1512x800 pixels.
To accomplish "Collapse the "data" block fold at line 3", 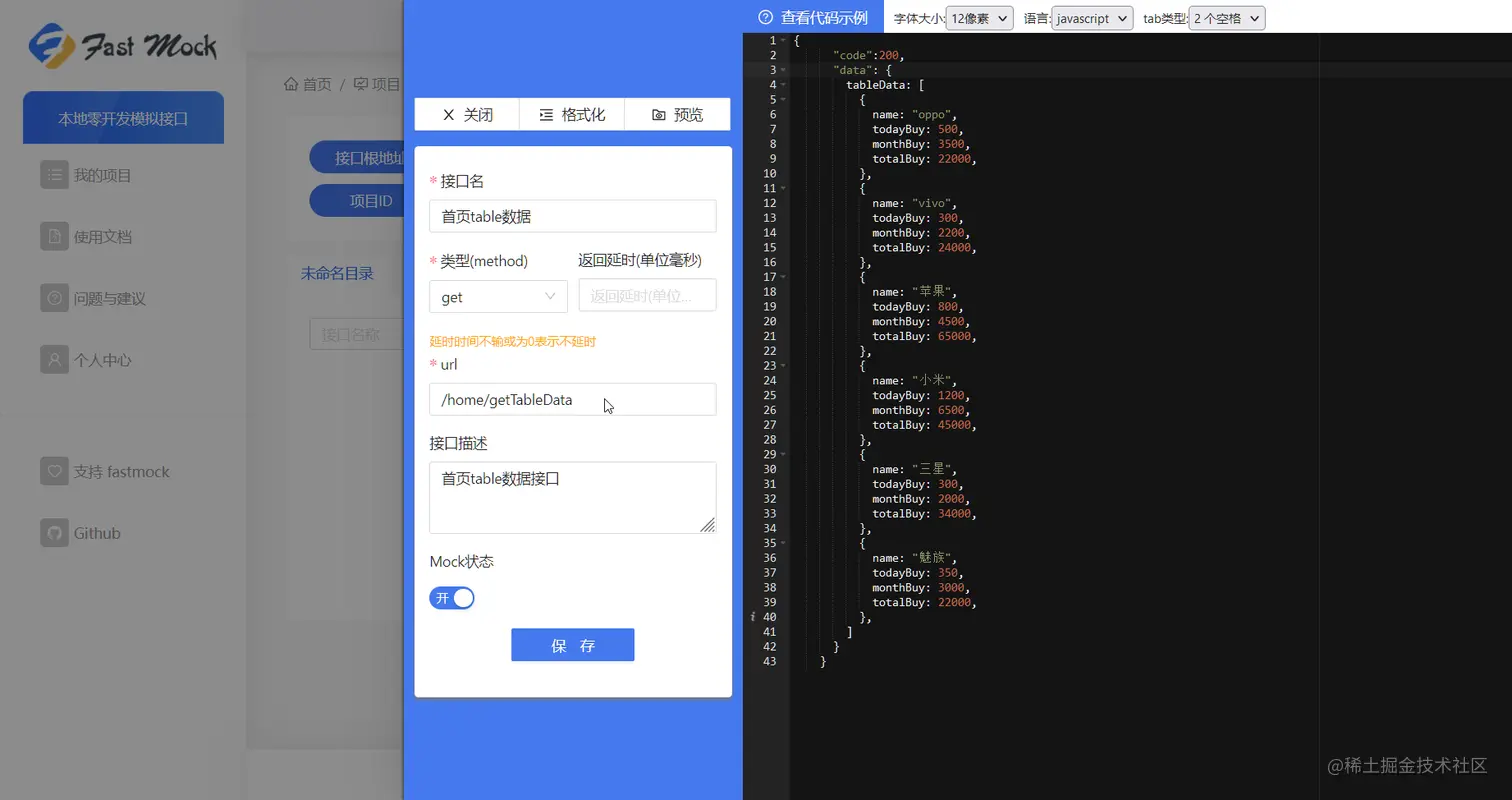I will click(x=784, y=70).
